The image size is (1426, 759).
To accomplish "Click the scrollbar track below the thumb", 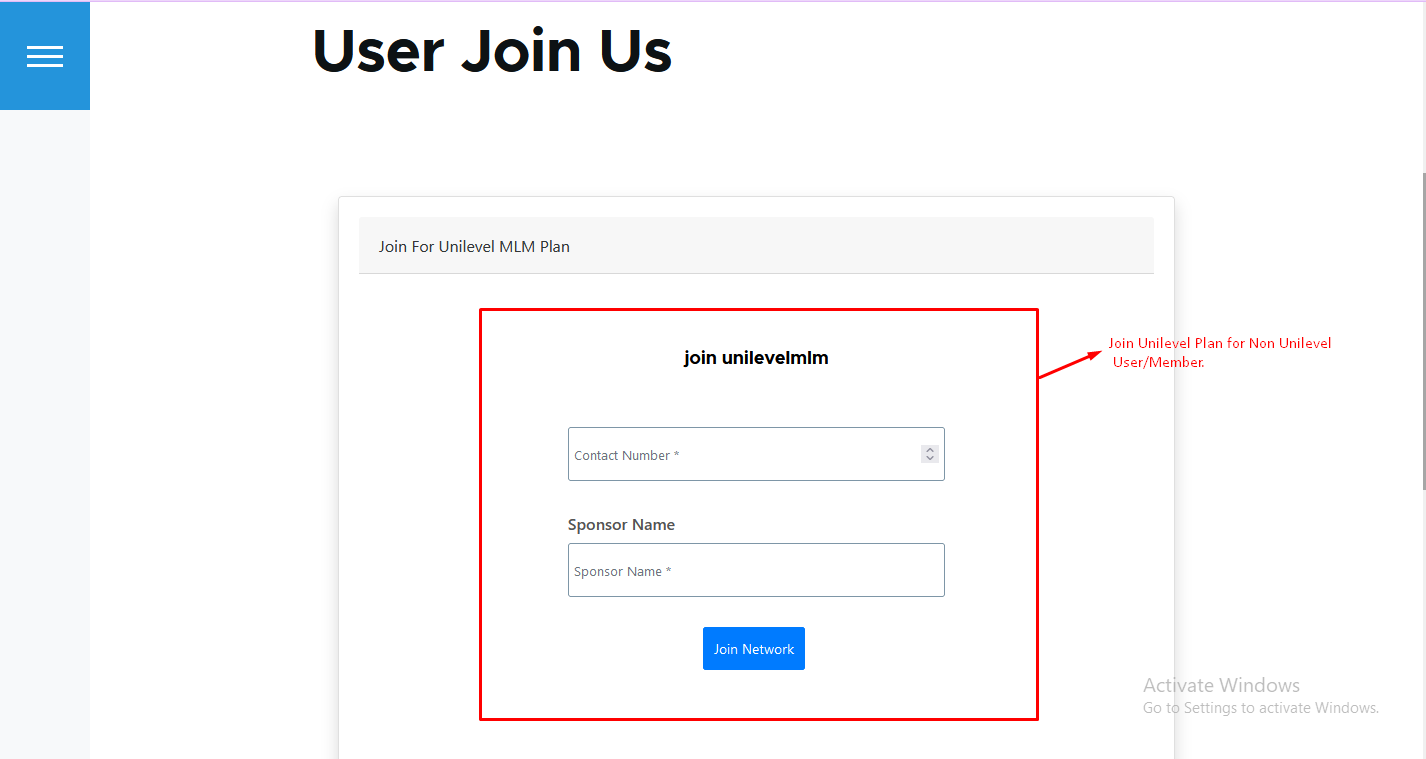I will 1423,620.
